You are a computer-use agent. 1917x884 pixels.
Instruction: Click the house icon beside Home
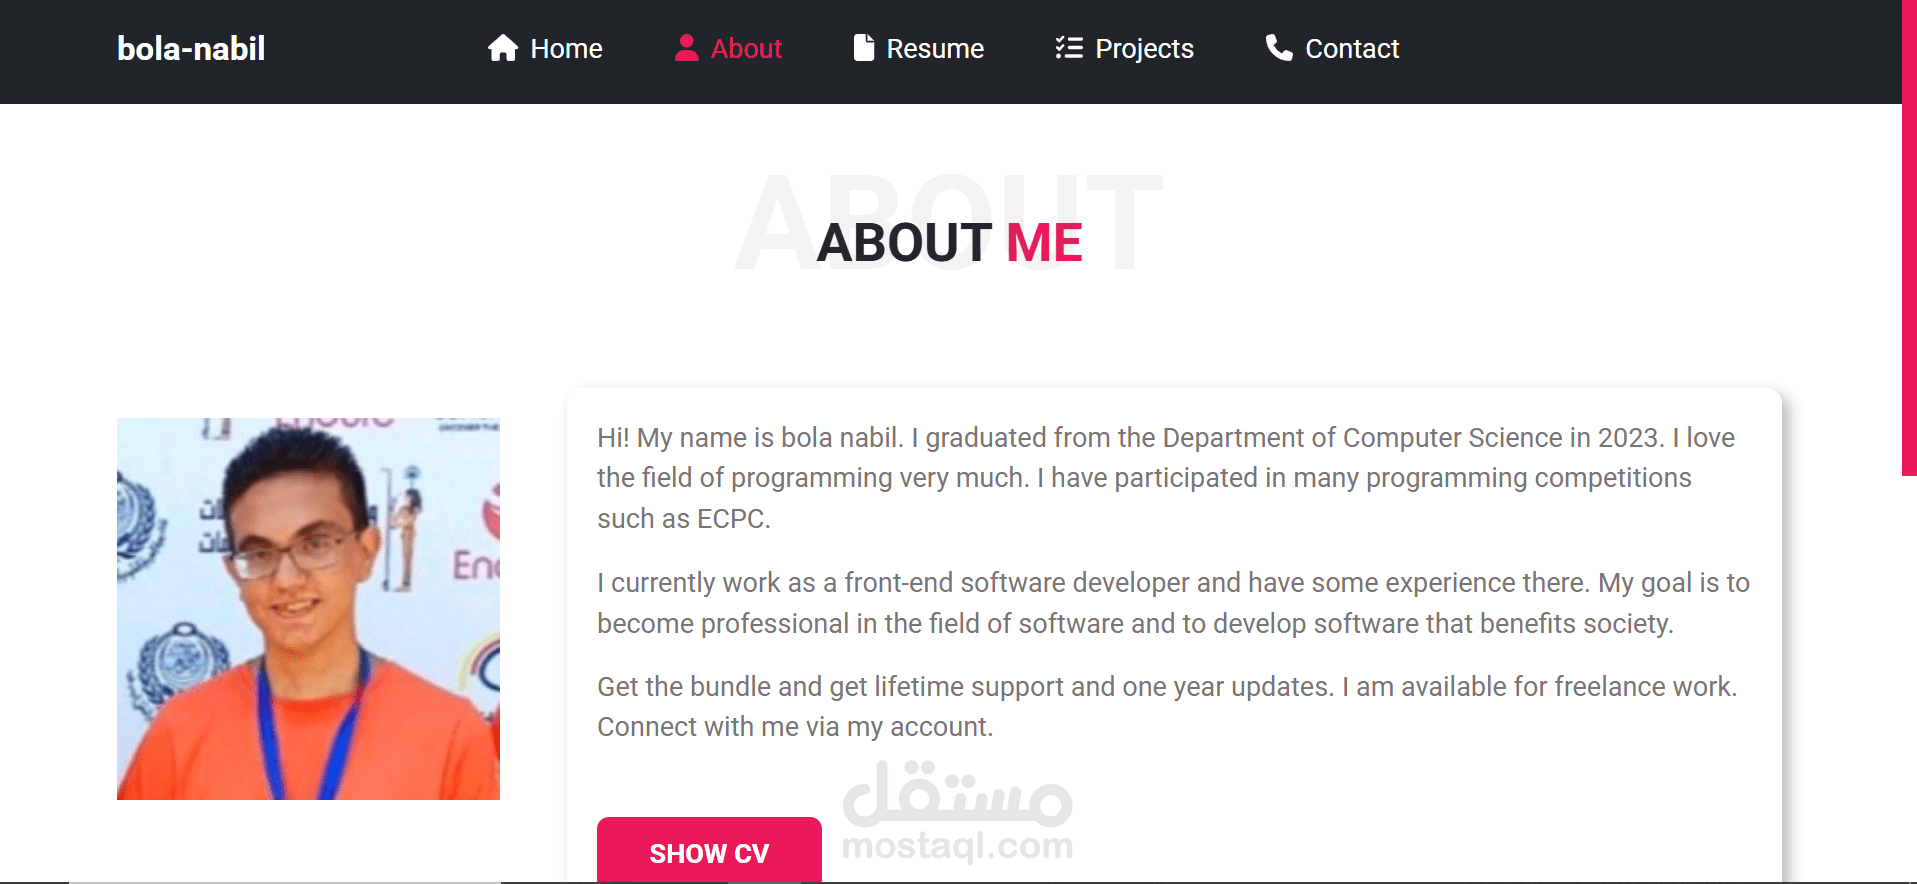pyautogui.click(x=503, y=48)
